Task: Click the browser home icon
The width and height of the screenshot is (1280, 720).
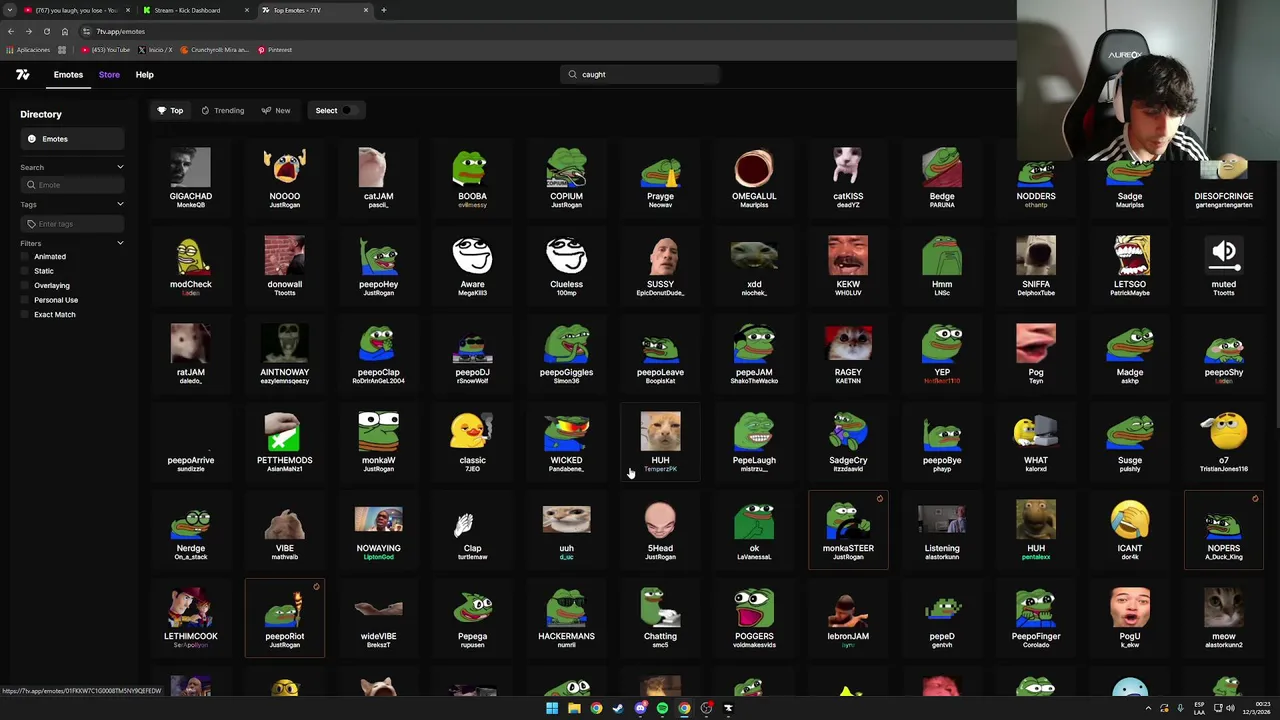Action: [64, 31]
